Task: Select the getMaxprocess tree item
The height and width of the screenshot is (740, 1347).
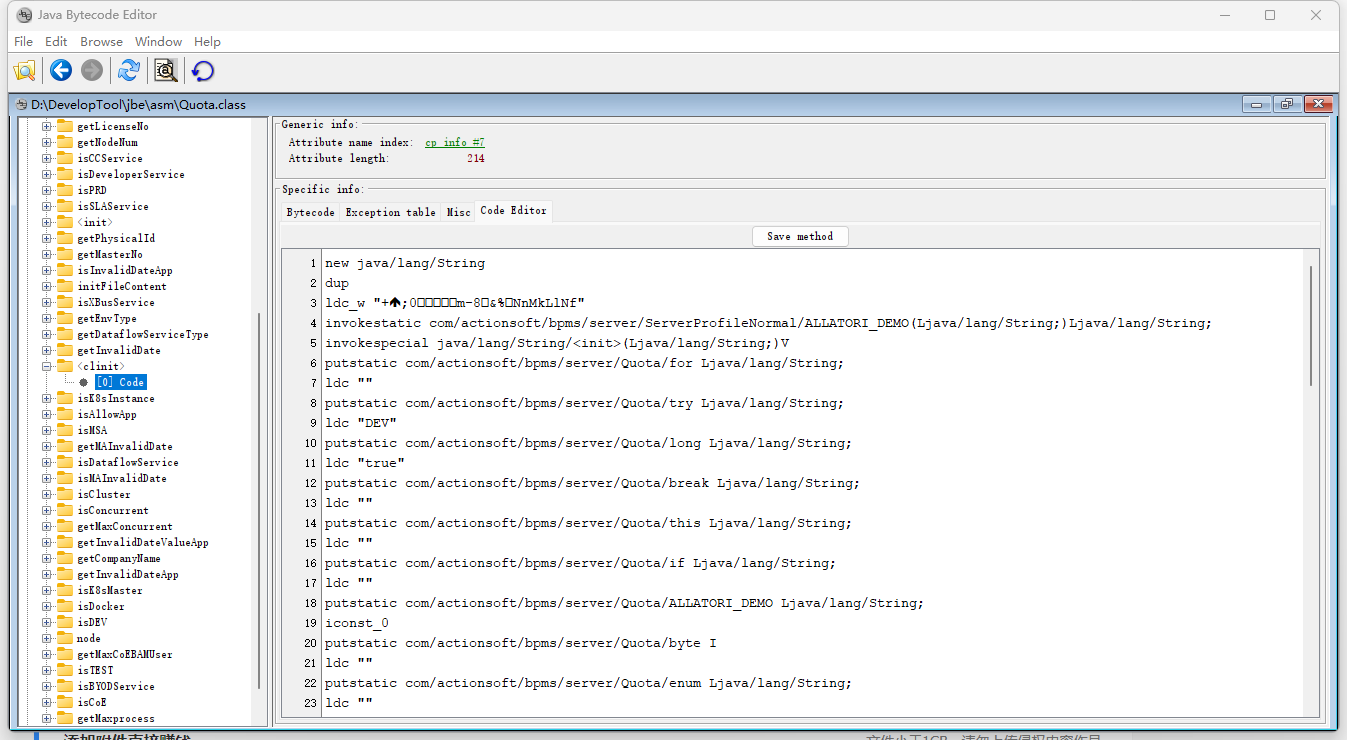Action: click(x=115, y=718)
